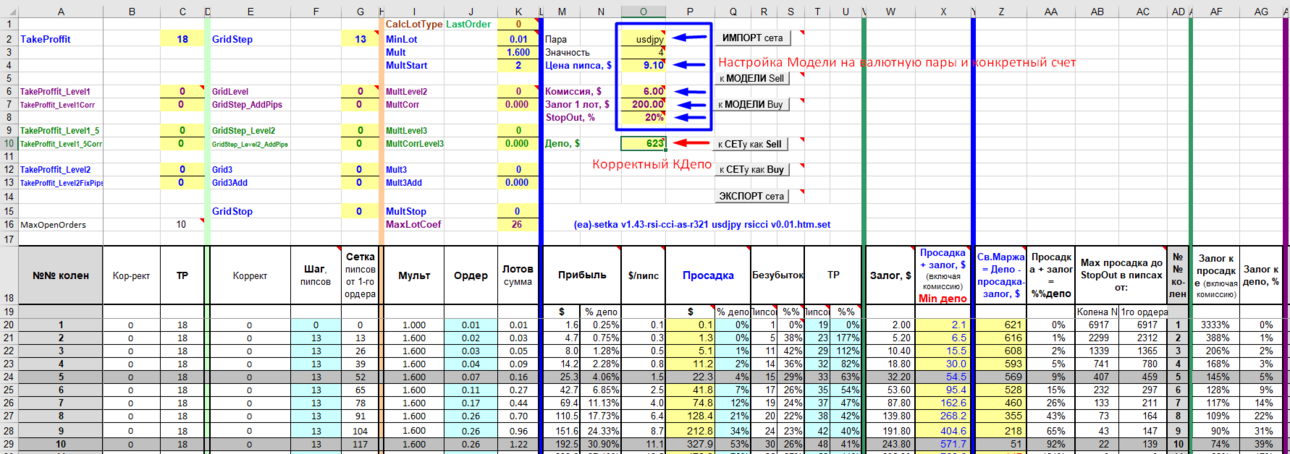Click the Значность label cell

(x=580, y=51)
